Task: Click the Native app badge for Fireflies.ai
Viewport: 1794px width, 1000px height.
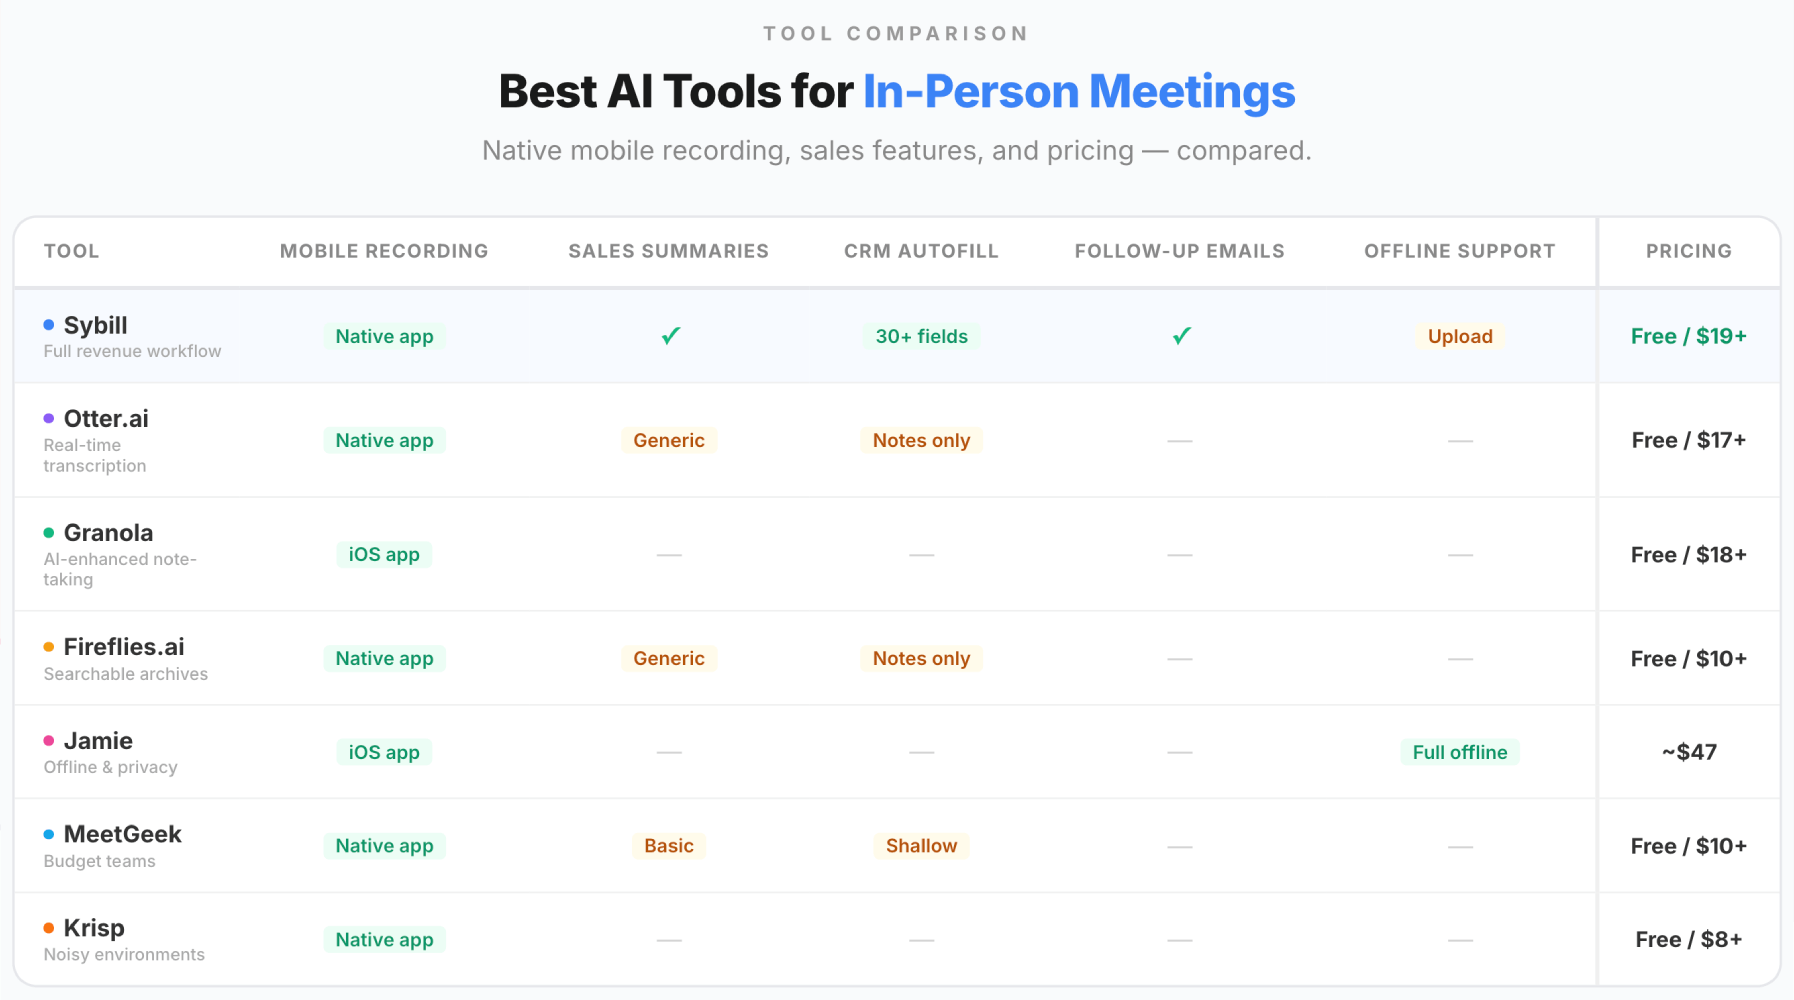Action: [384, 658]
